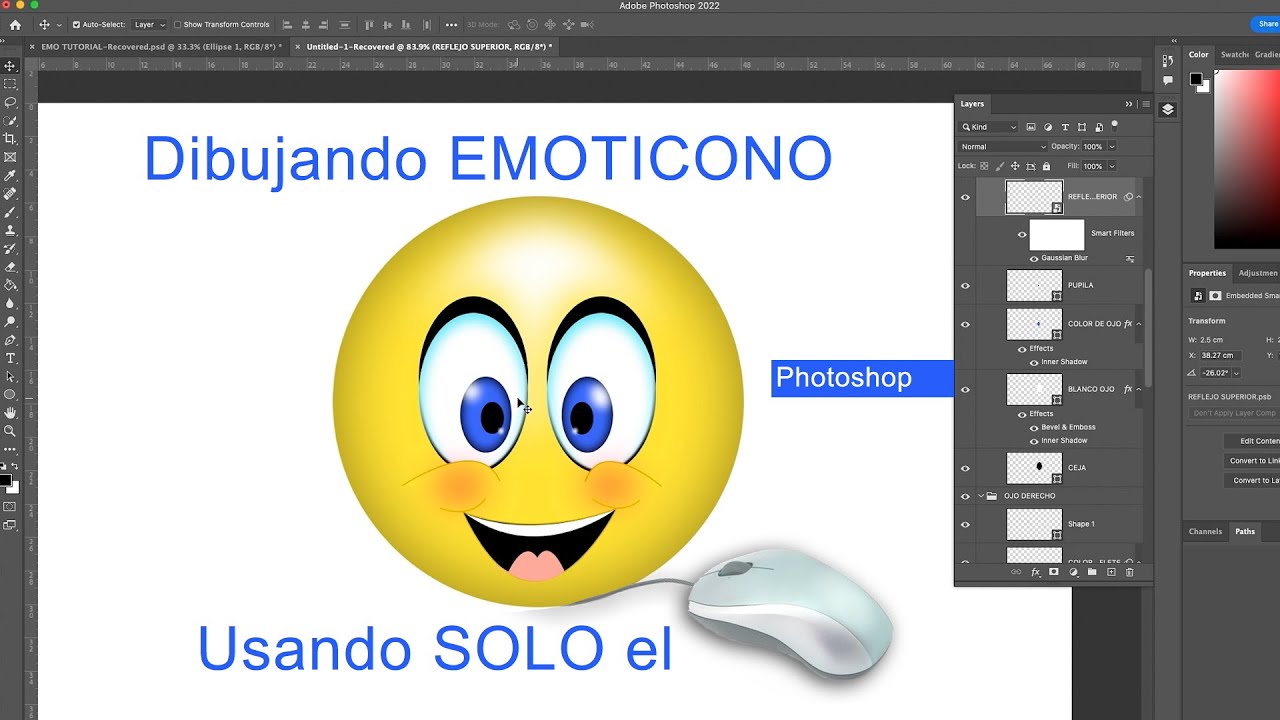Select the Move tool in the left toolbar

10,66
